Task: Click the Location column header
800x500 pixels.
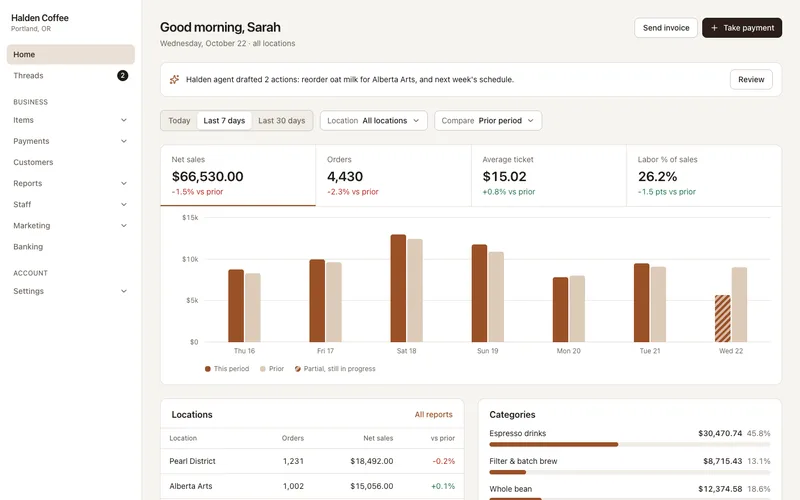Action: click(x=183, y=438)
